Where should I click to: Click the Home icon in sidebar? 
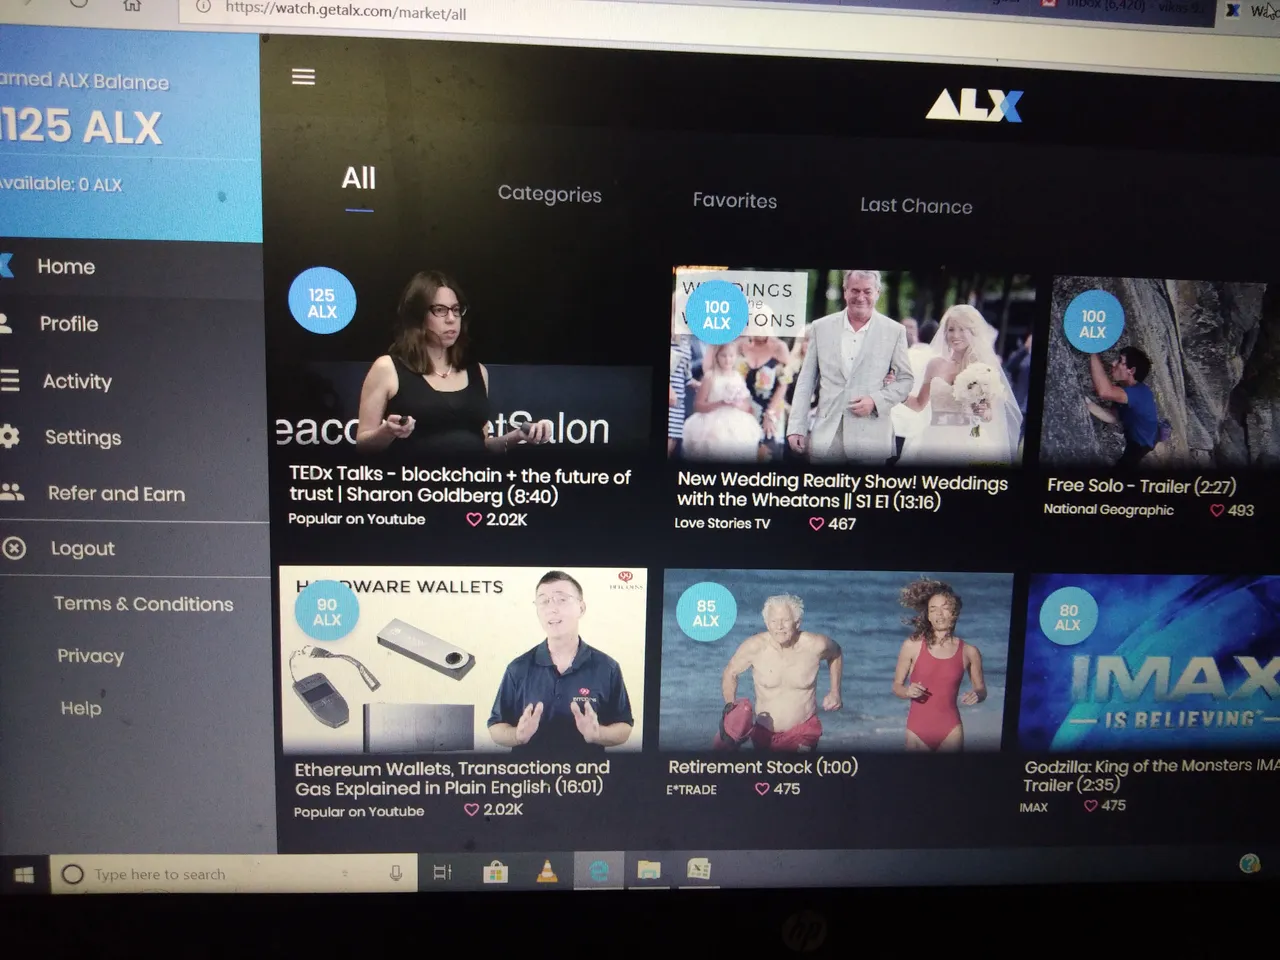coord(6,265)
